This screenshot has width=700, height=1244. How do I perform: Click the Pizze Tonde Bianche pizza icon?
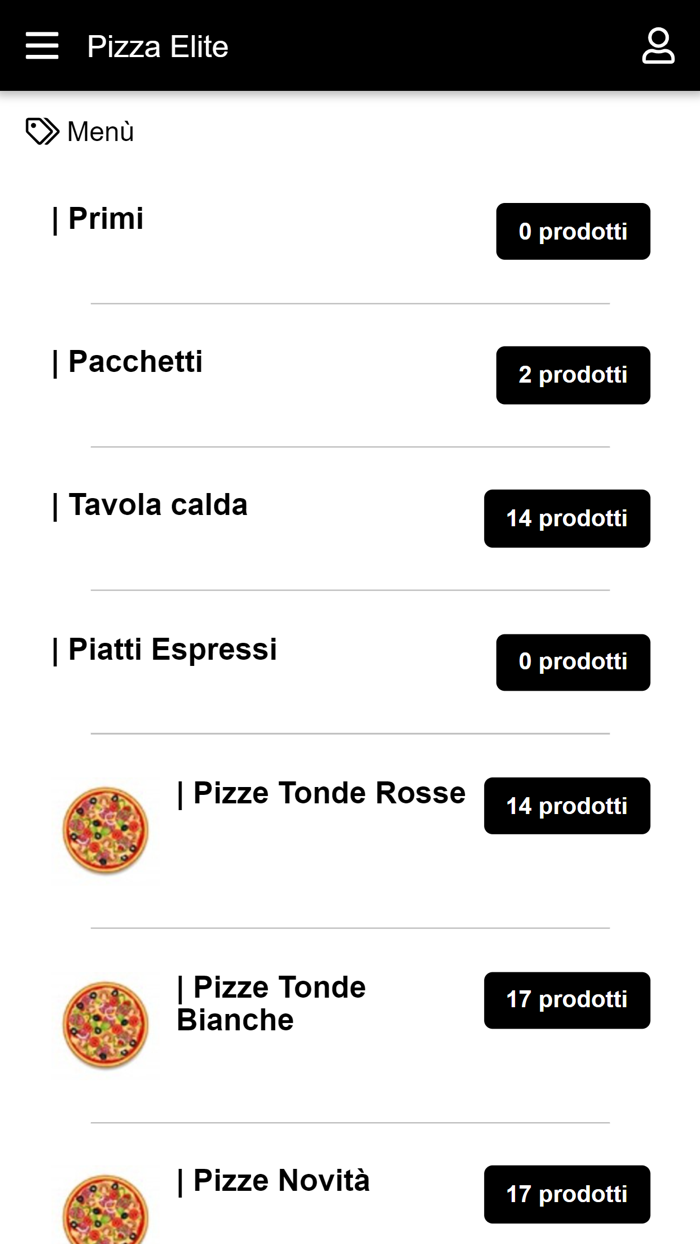pyautogui.click(x=104, y=1024)
